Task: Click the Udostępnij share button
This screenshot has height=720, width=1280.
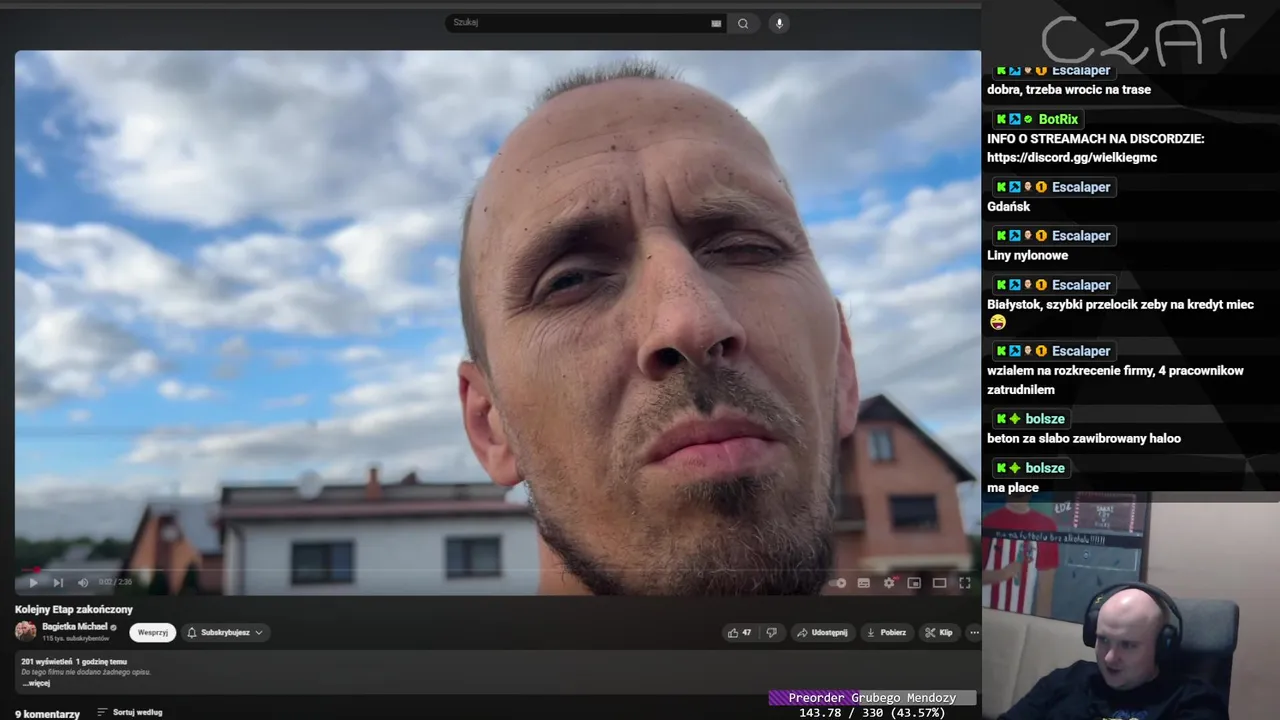Action: coord(823,632)
